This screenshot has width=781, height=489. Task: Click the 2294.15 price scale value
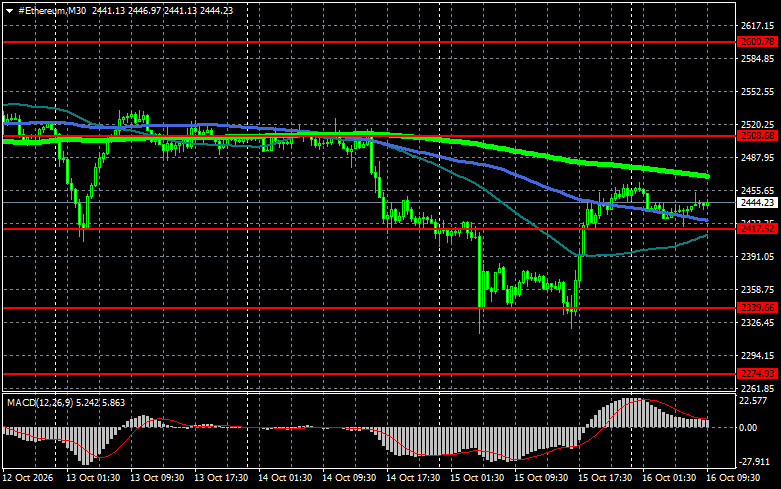pos(758,356)
